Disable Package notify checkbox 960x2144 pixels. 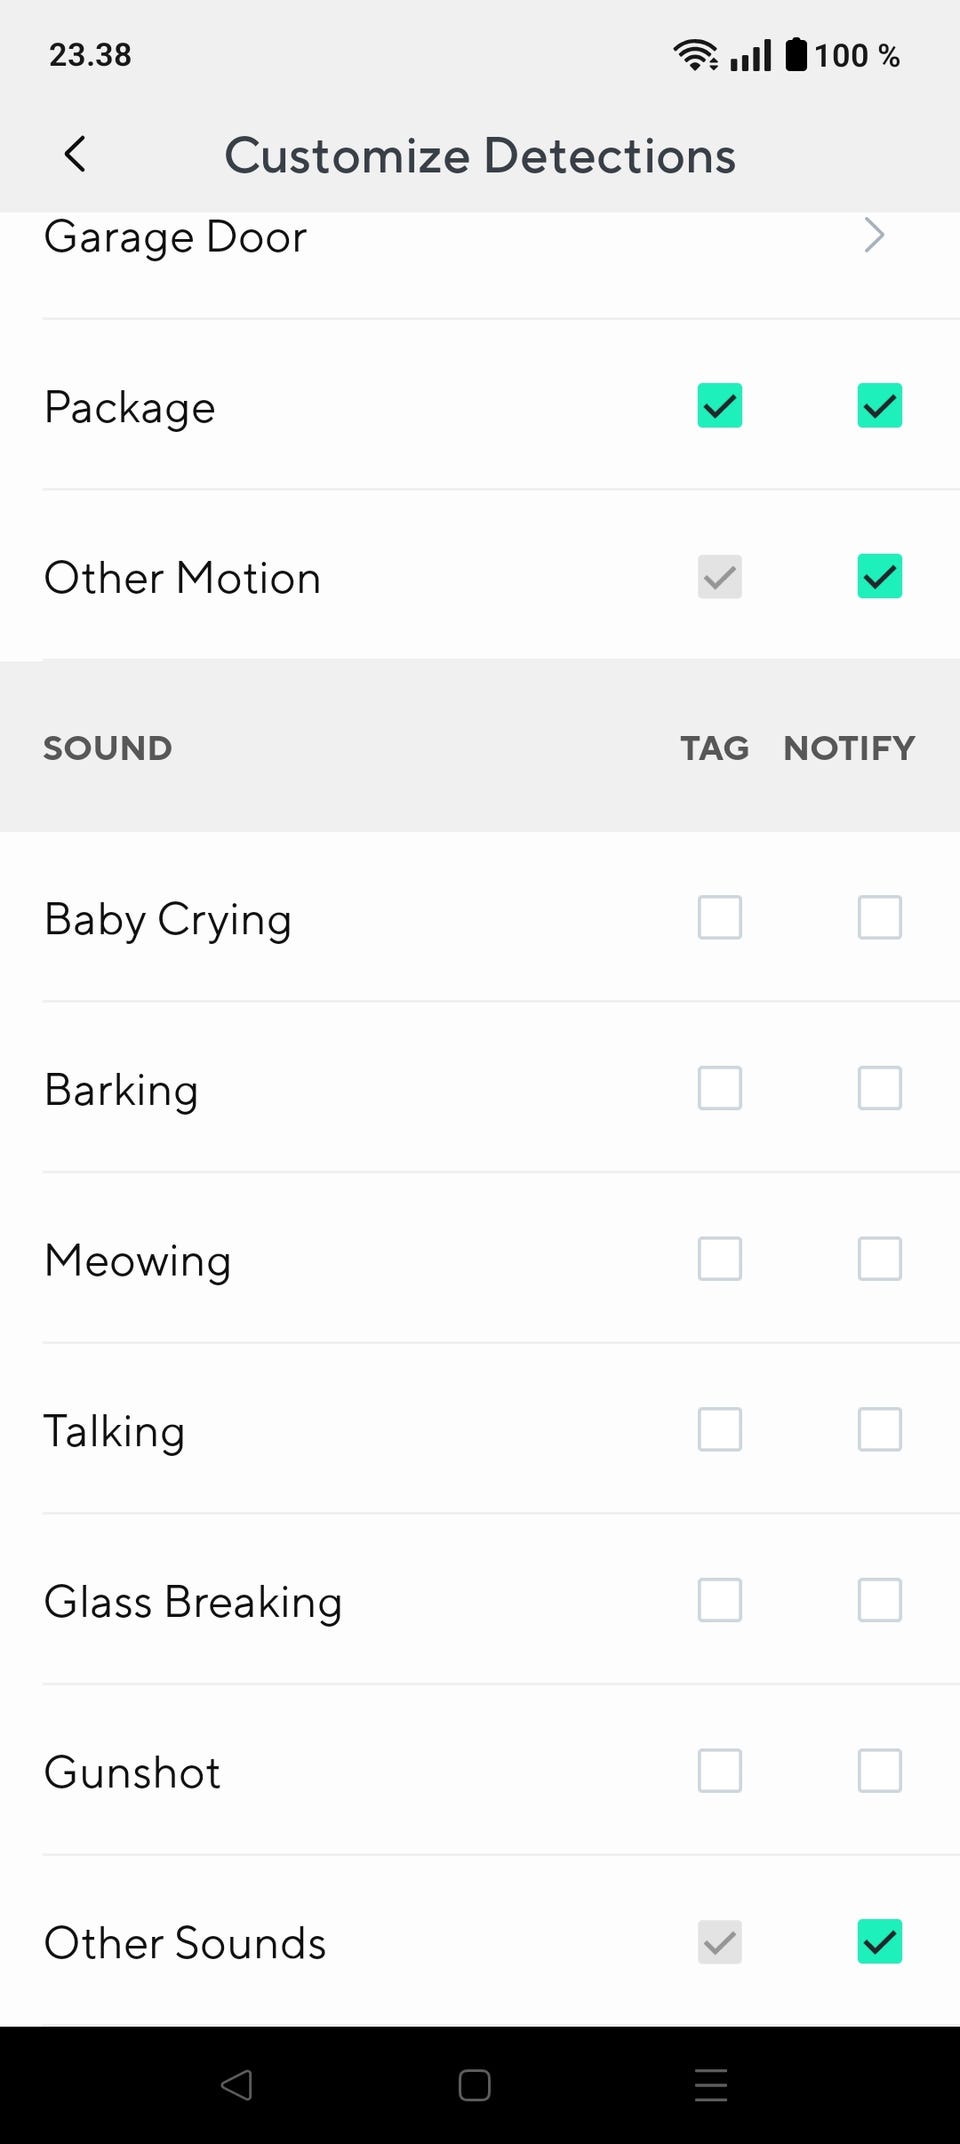pos(880,406)
